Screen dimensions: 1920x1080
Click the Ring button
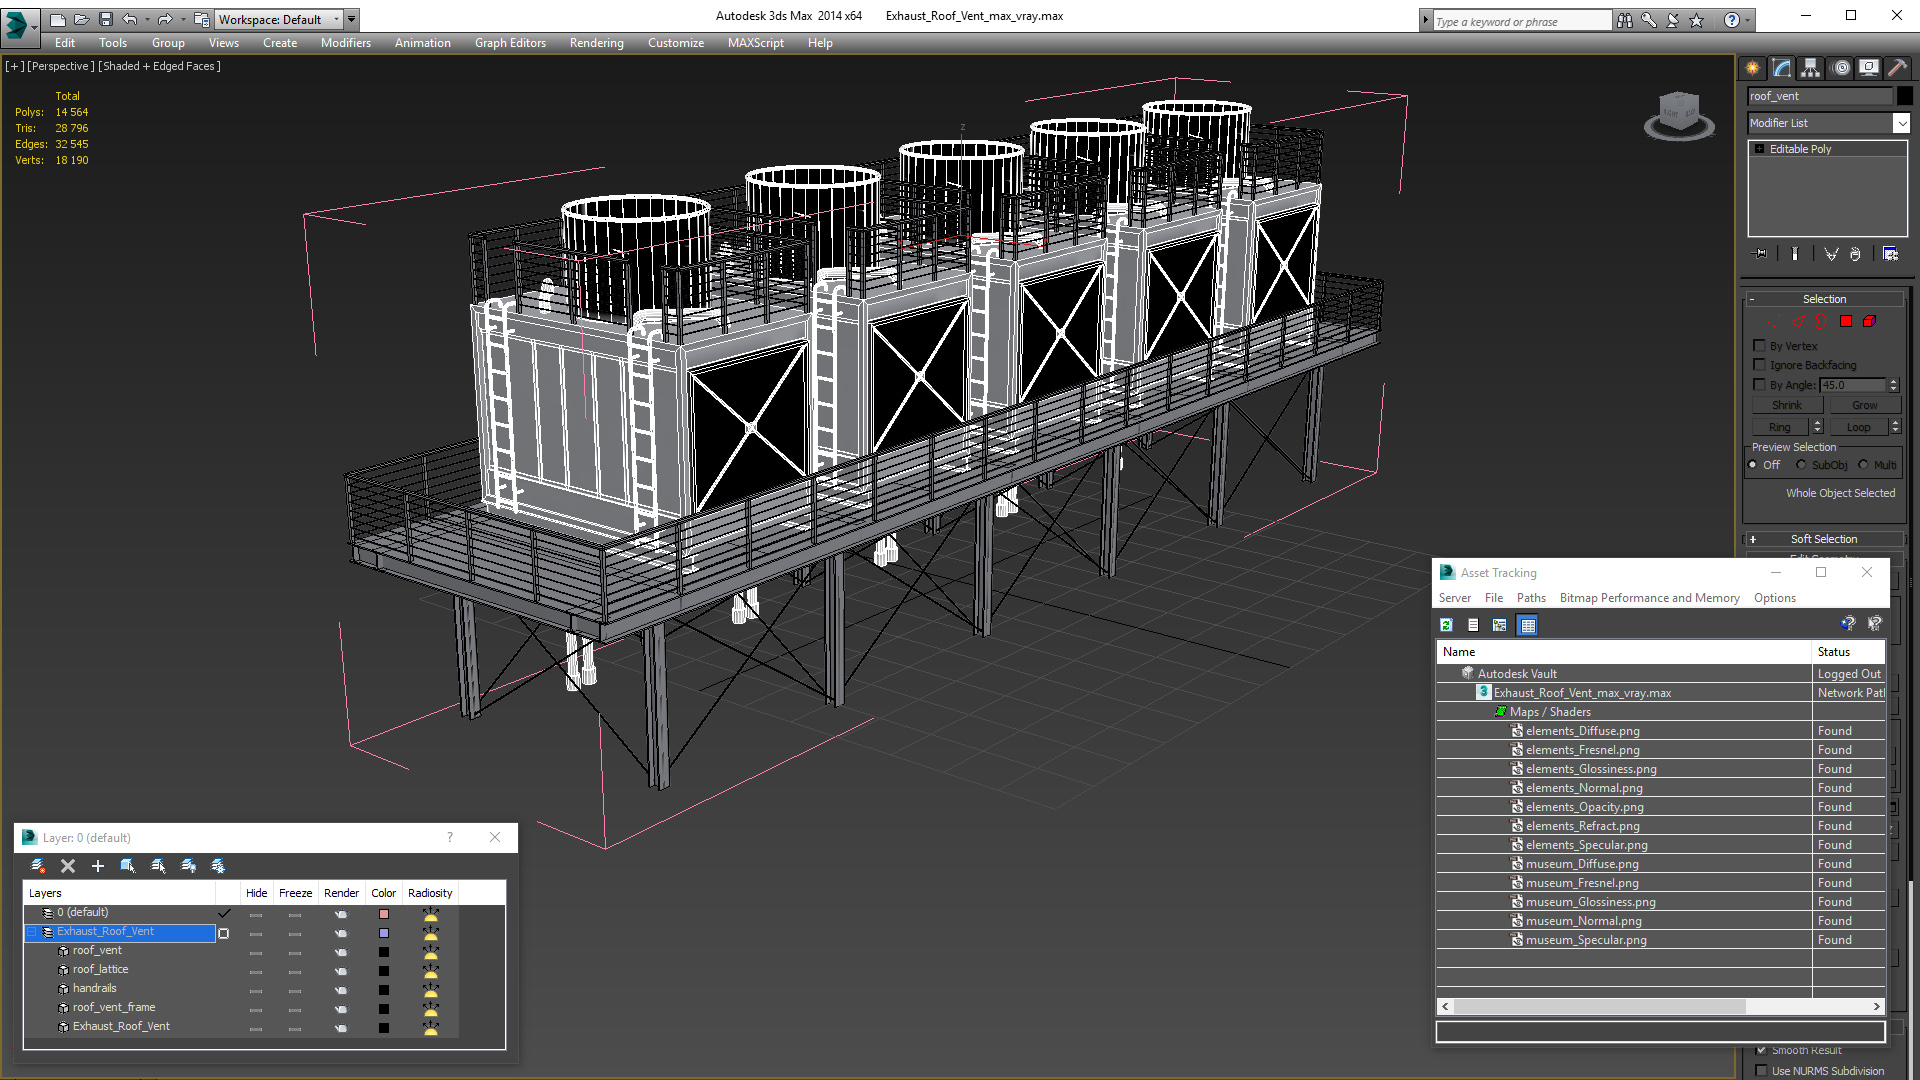1780,427
